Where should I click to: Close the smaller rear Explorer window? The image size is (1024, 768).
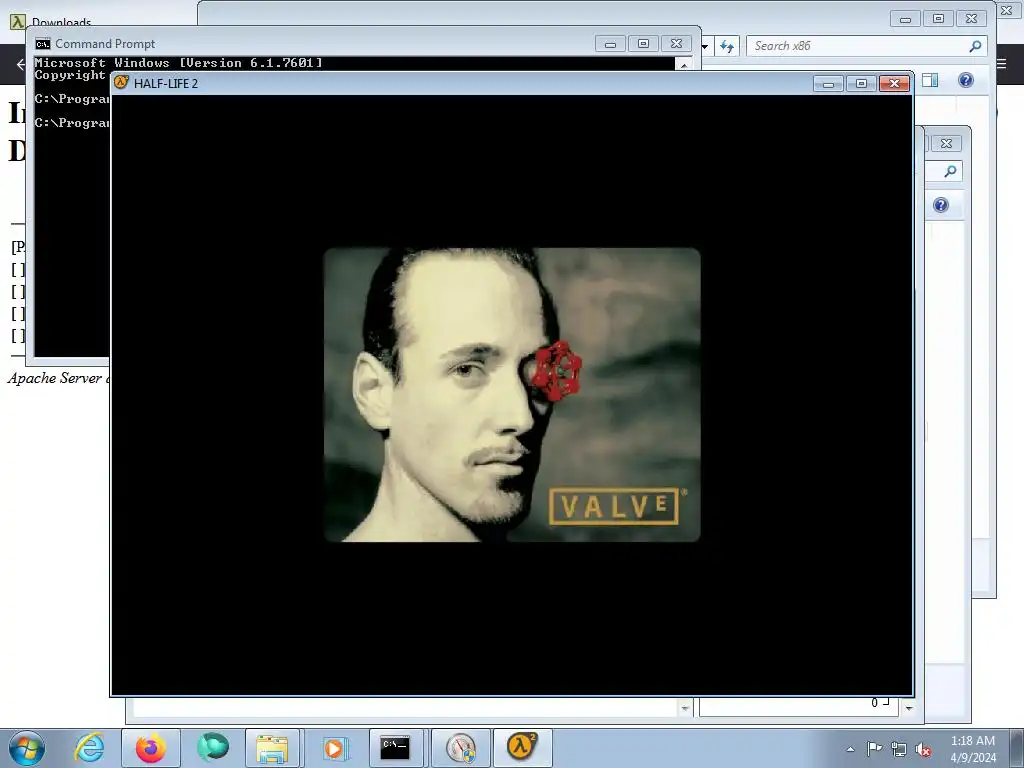[x=946, y=144]
